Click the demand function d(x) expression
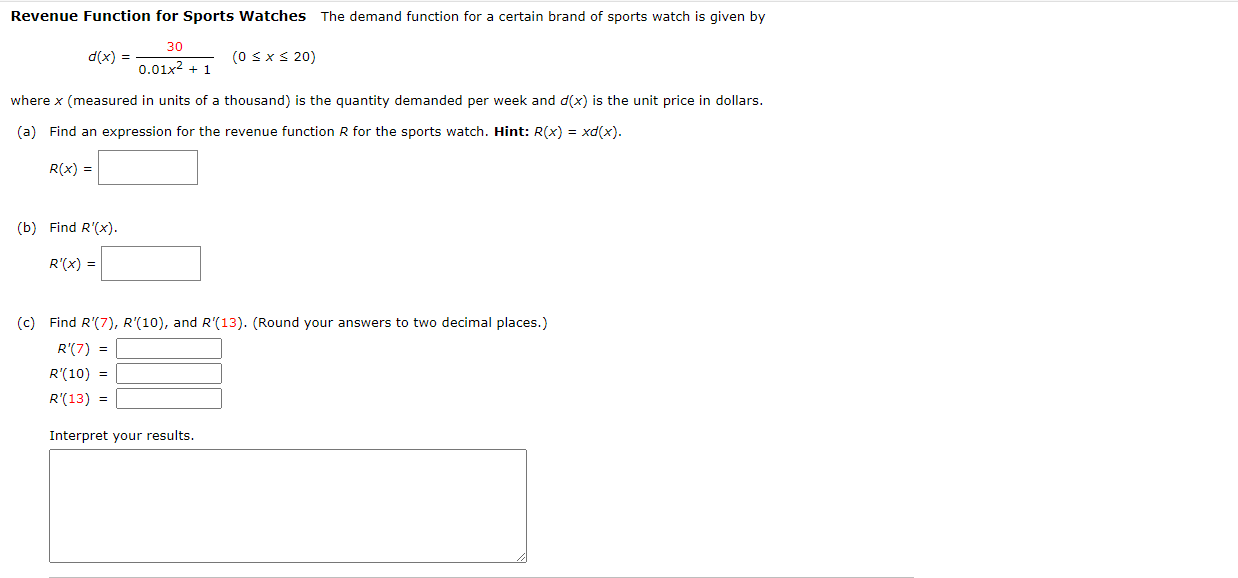The width and height of the screenshot is (1238, 578). 150,57
